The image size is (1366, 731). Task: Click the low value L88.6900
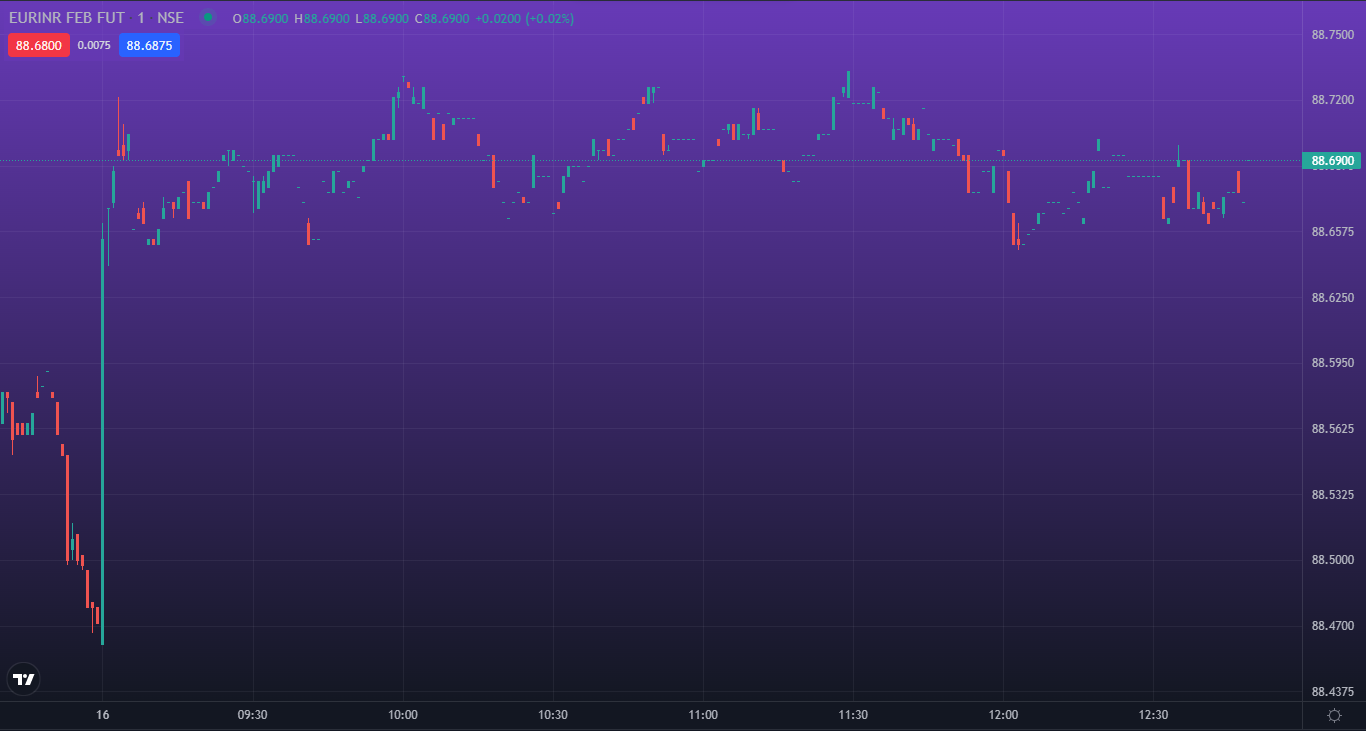coord(382,18)
